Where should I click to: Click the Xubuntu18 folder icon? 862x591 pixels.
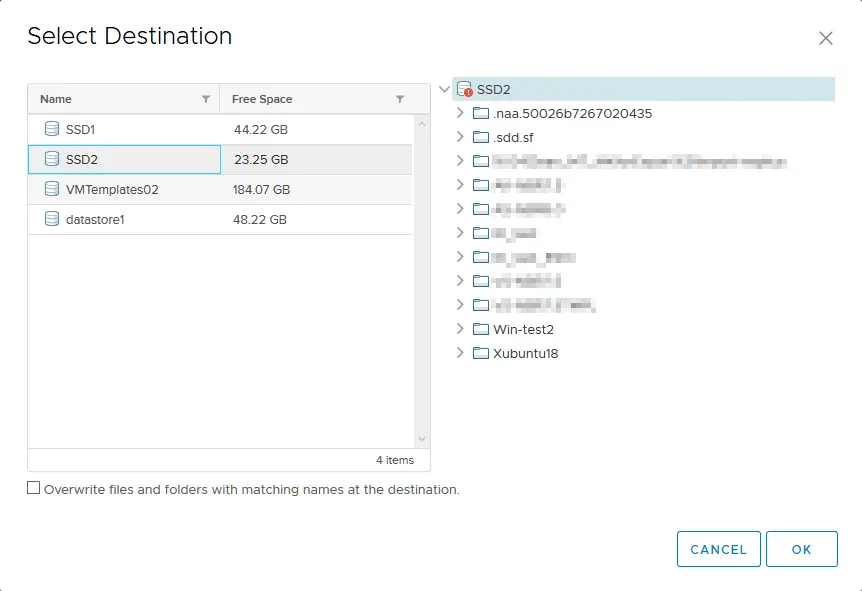point(481,354)
